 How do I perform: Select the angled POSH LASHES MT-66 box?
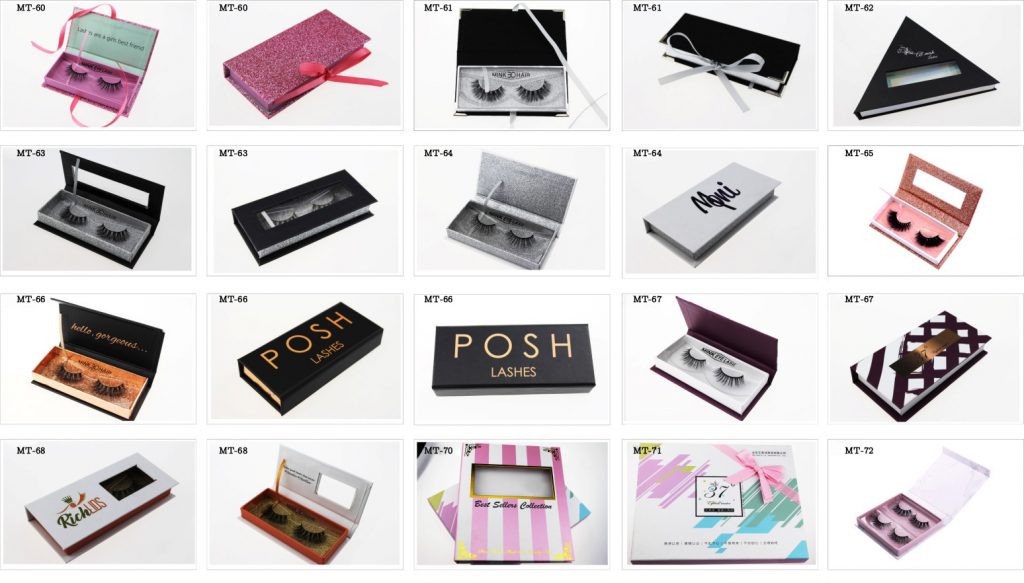[x=305, y=358]
